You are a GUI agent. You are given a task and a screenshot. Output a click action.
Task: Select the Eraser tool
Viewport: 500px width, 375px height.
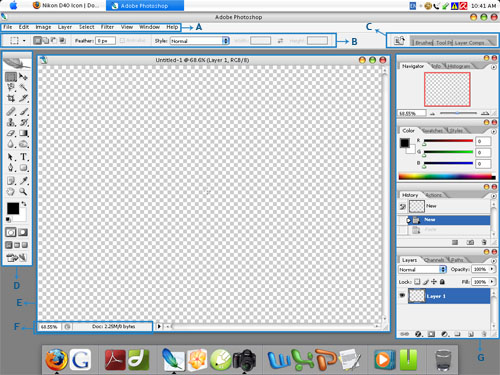(11, 133)
